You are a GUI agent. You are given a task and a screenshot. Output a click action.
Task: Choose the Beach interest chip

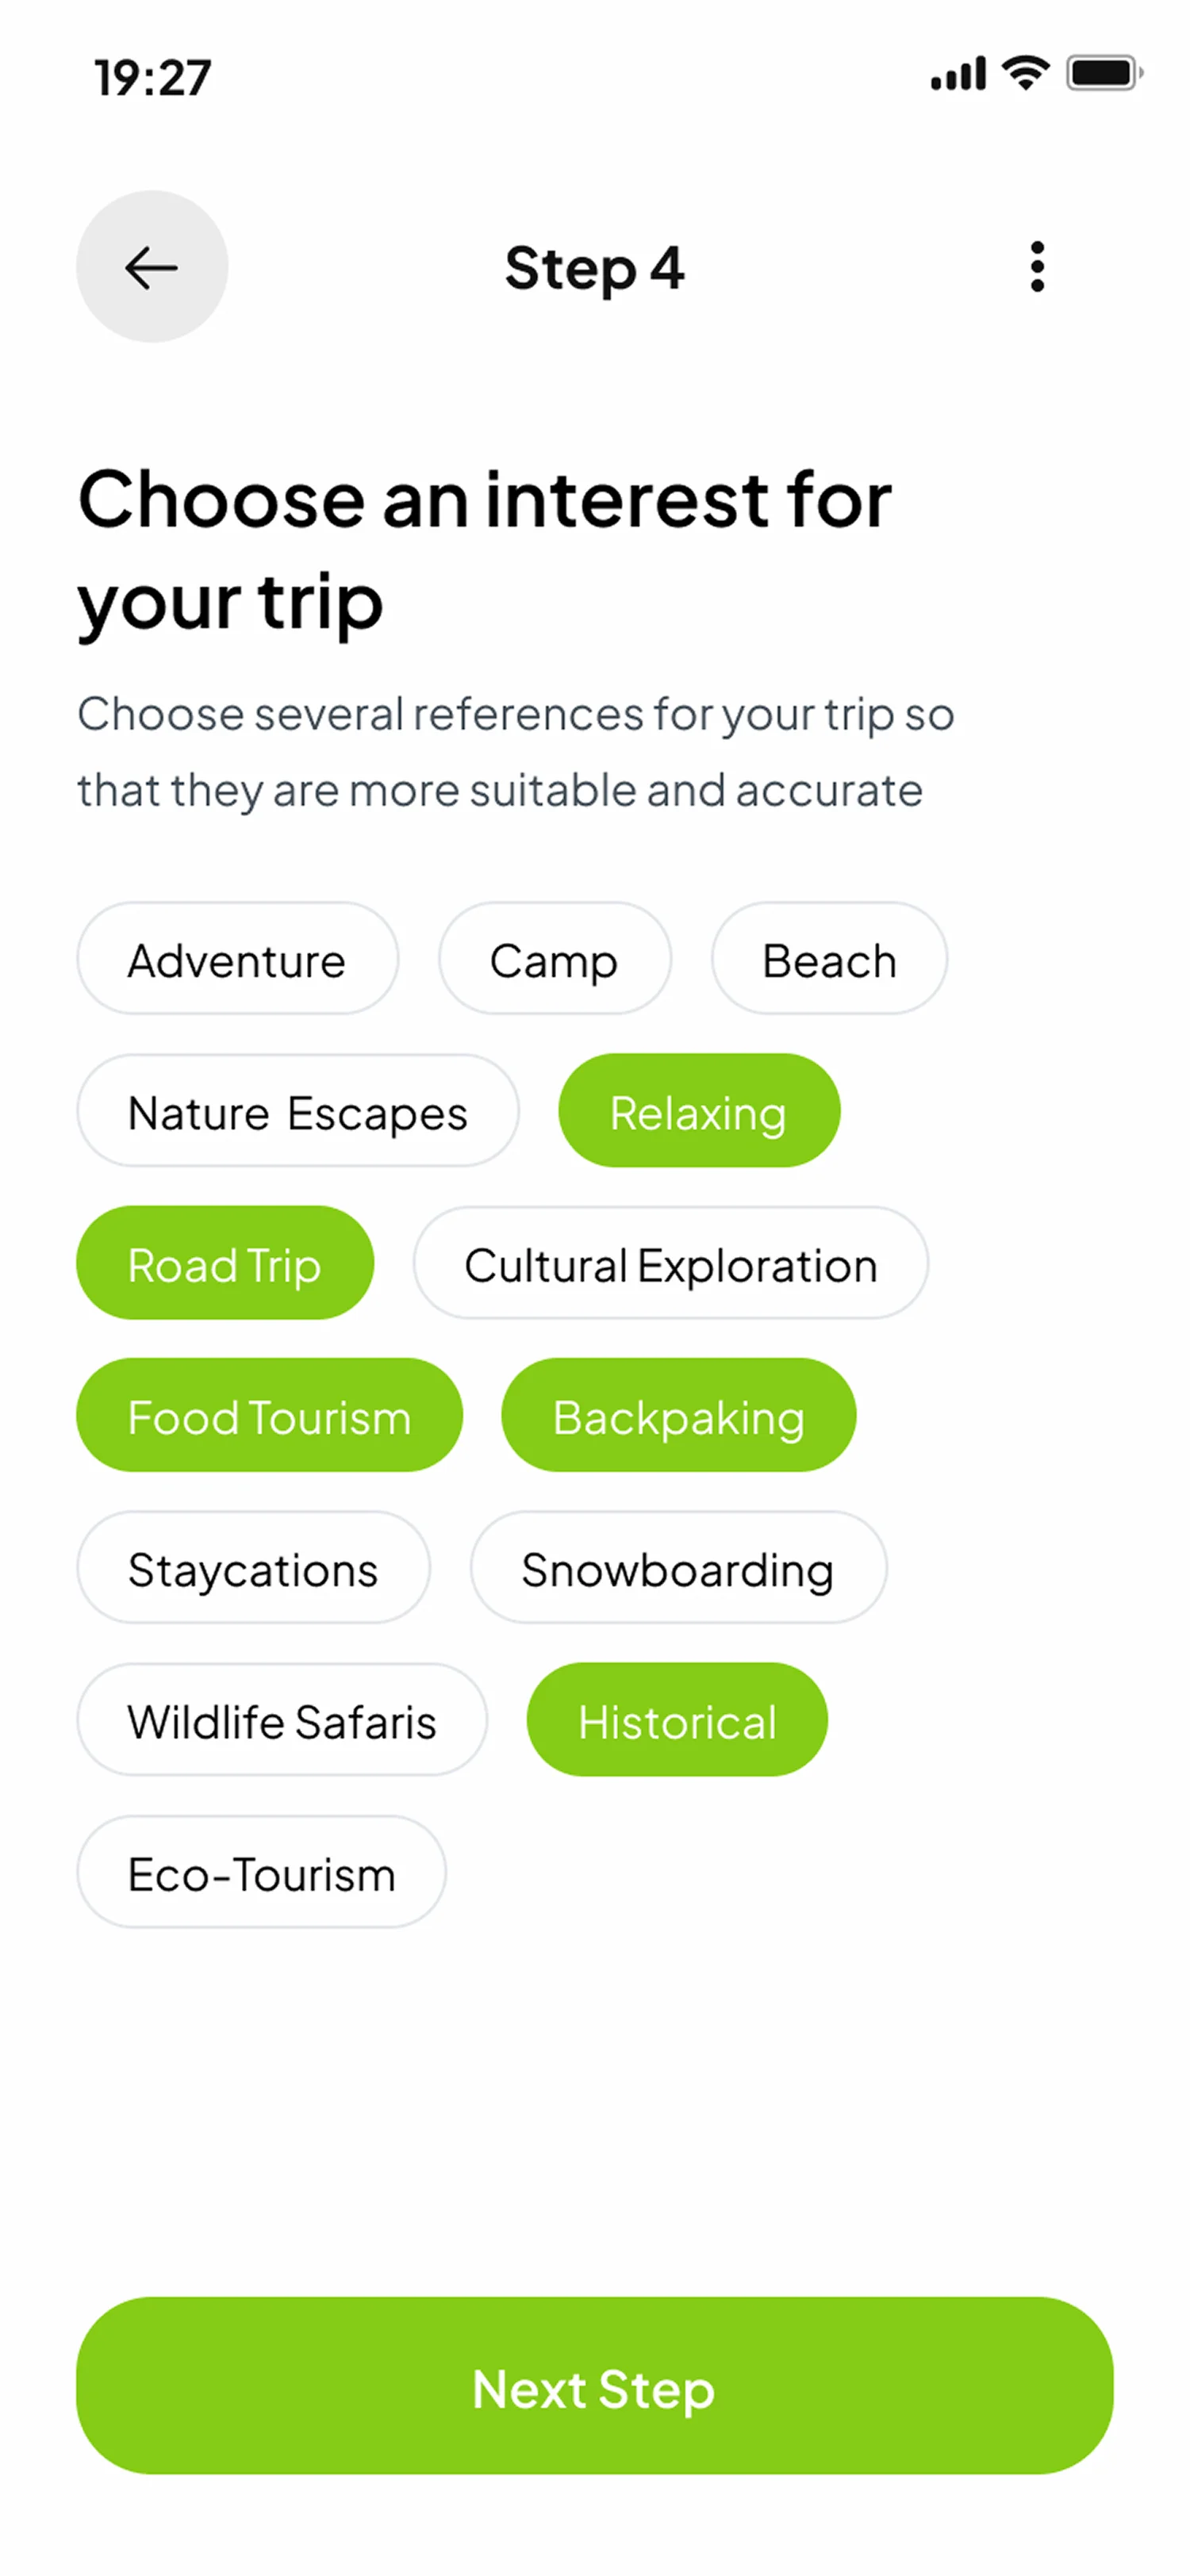point(829,960)
